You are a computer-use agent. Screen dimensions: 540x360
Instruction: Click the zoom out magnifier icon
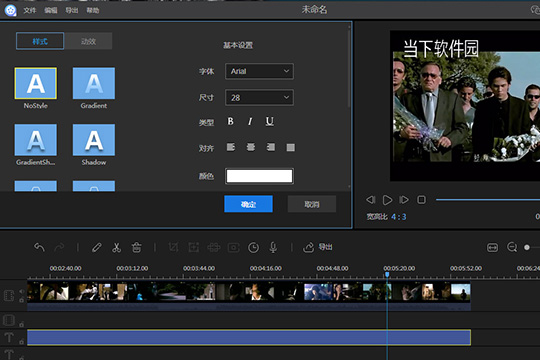coord(512,247)
